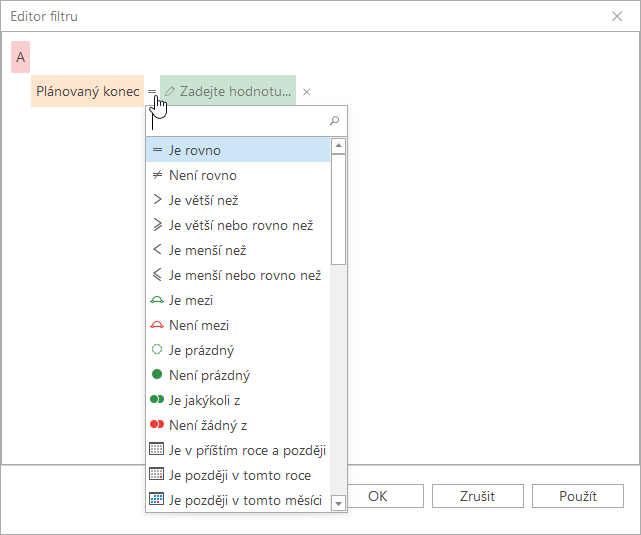Choose 'Není rovno' operator option
The height and width of the screenshot is (535, 641).
pyautogui.click(x=238, y=175)
